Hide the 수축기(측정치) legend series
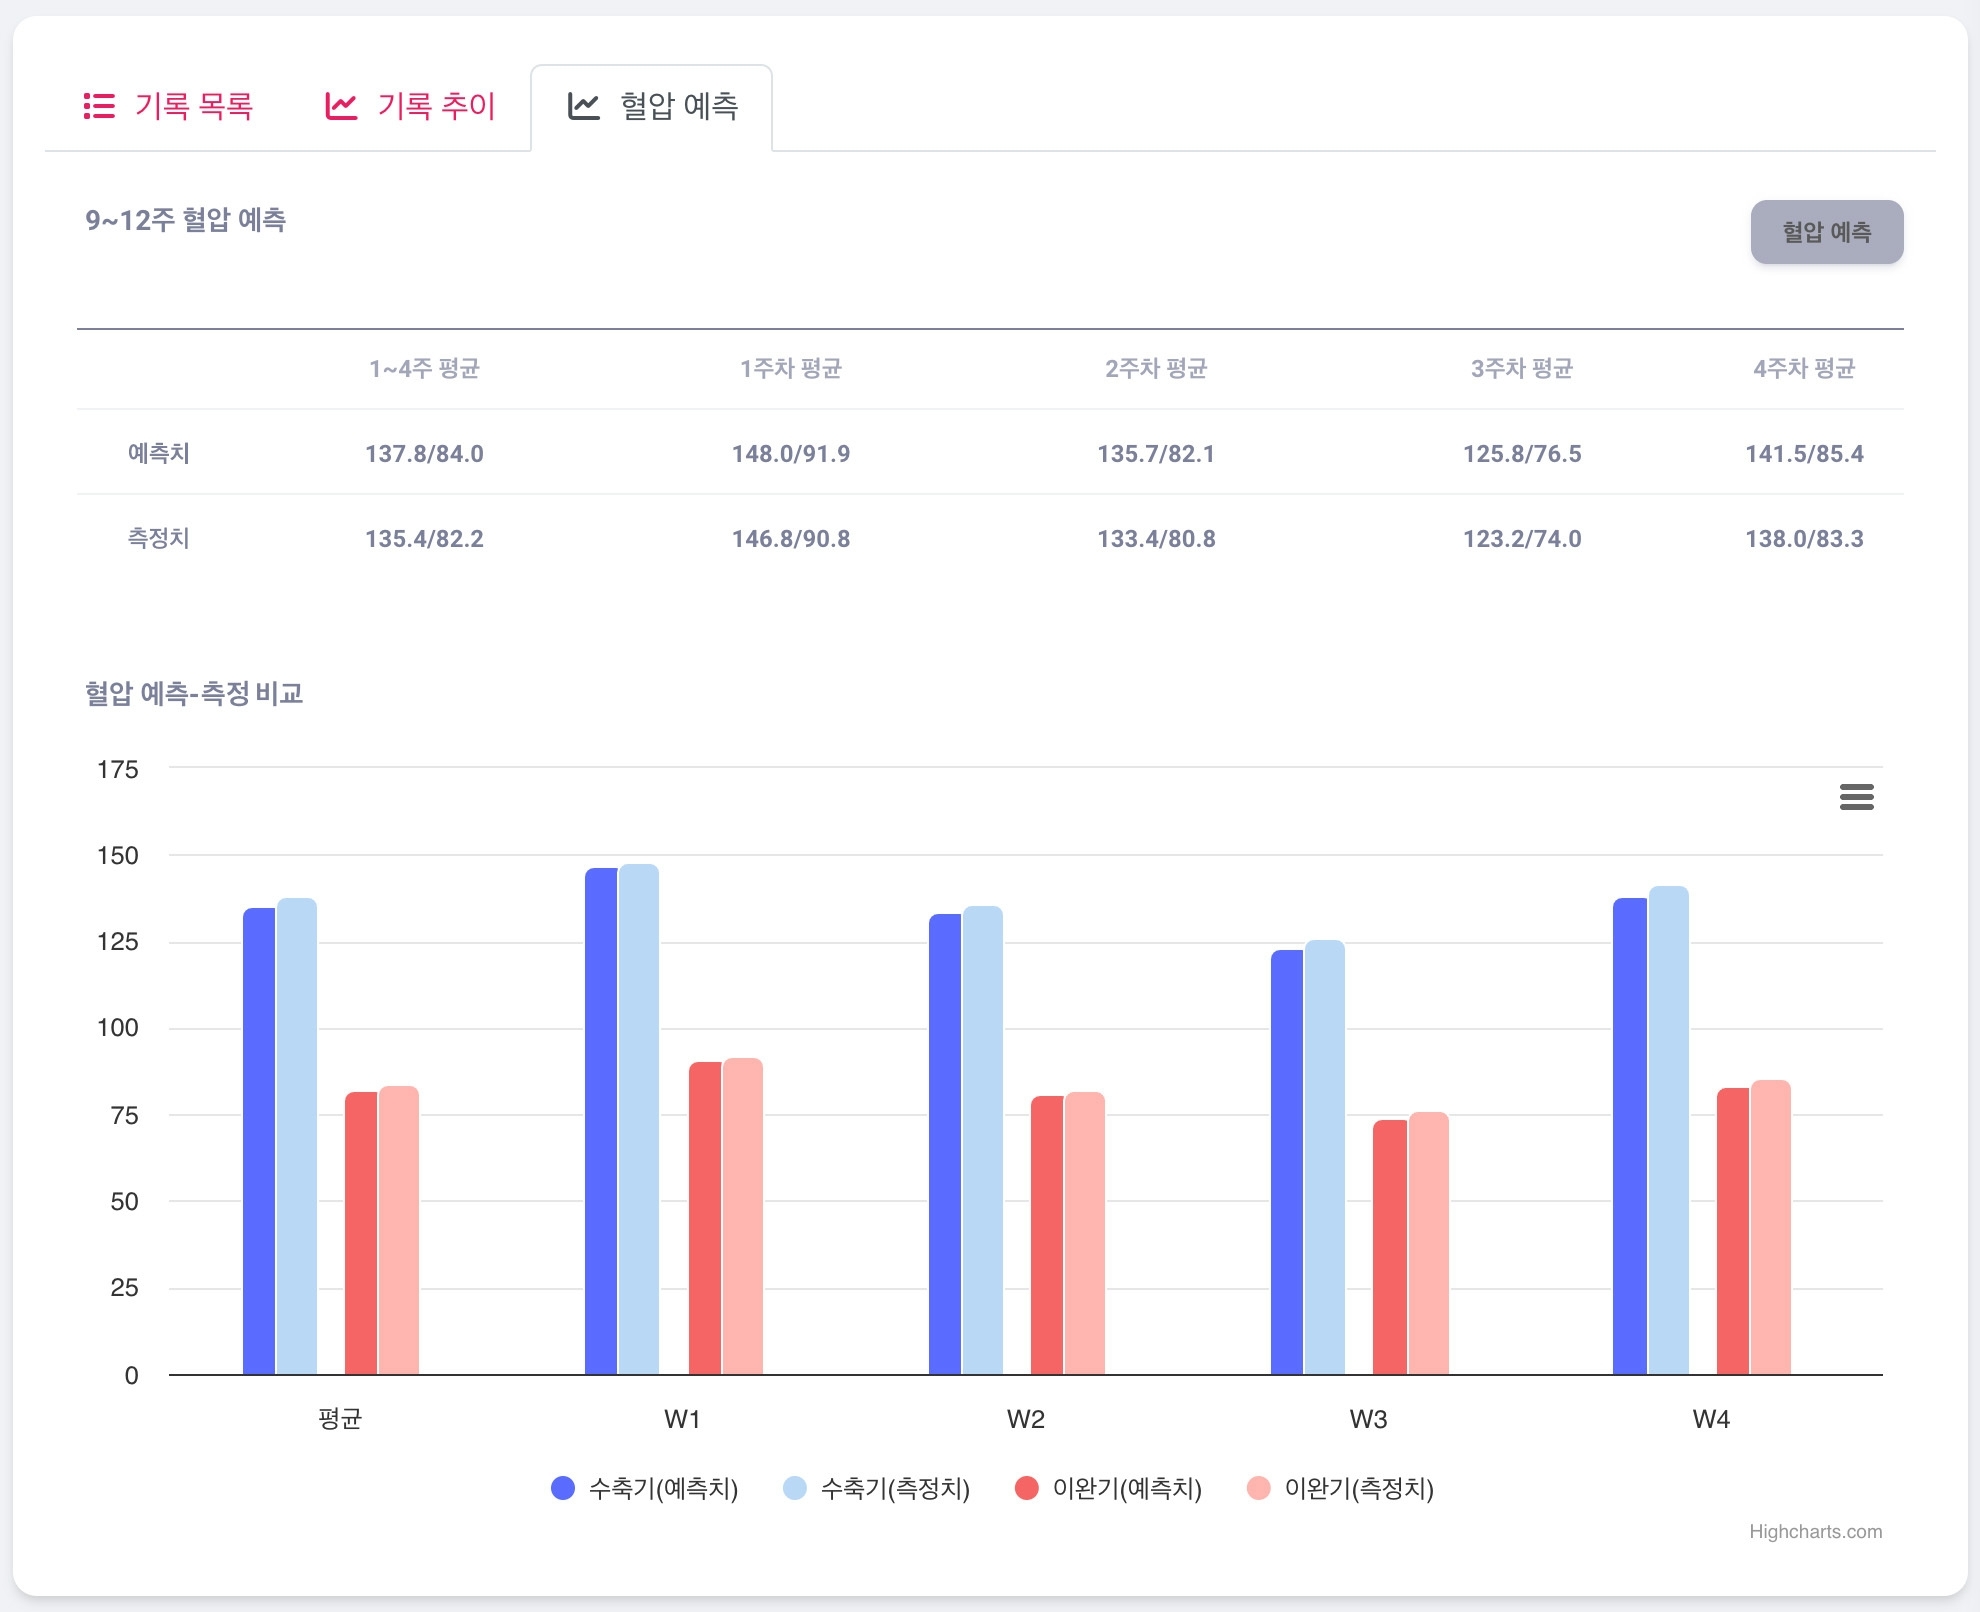 [895, 1488]
